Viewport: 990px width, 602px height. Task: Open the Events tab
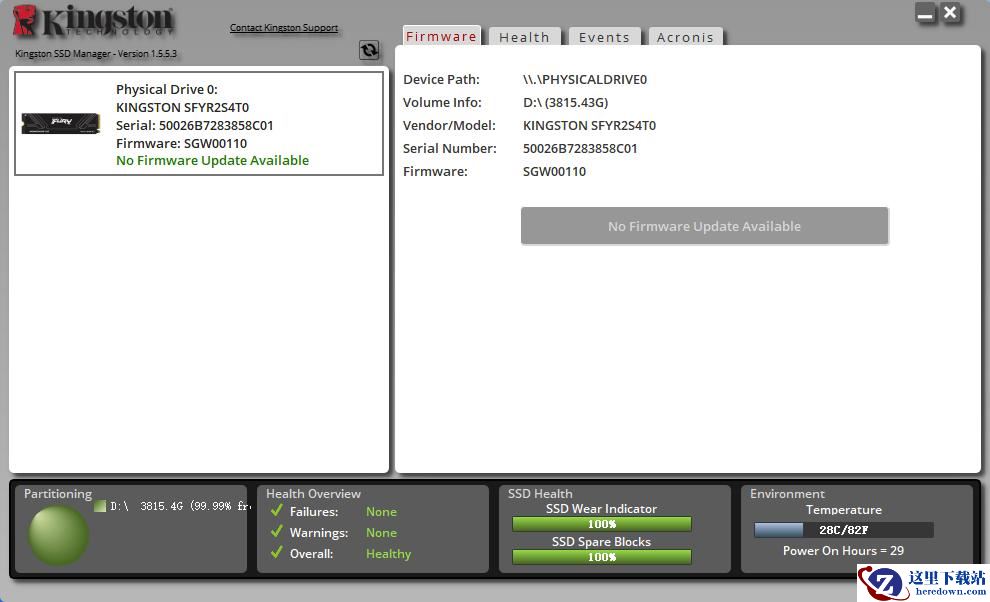coord(604,37)
